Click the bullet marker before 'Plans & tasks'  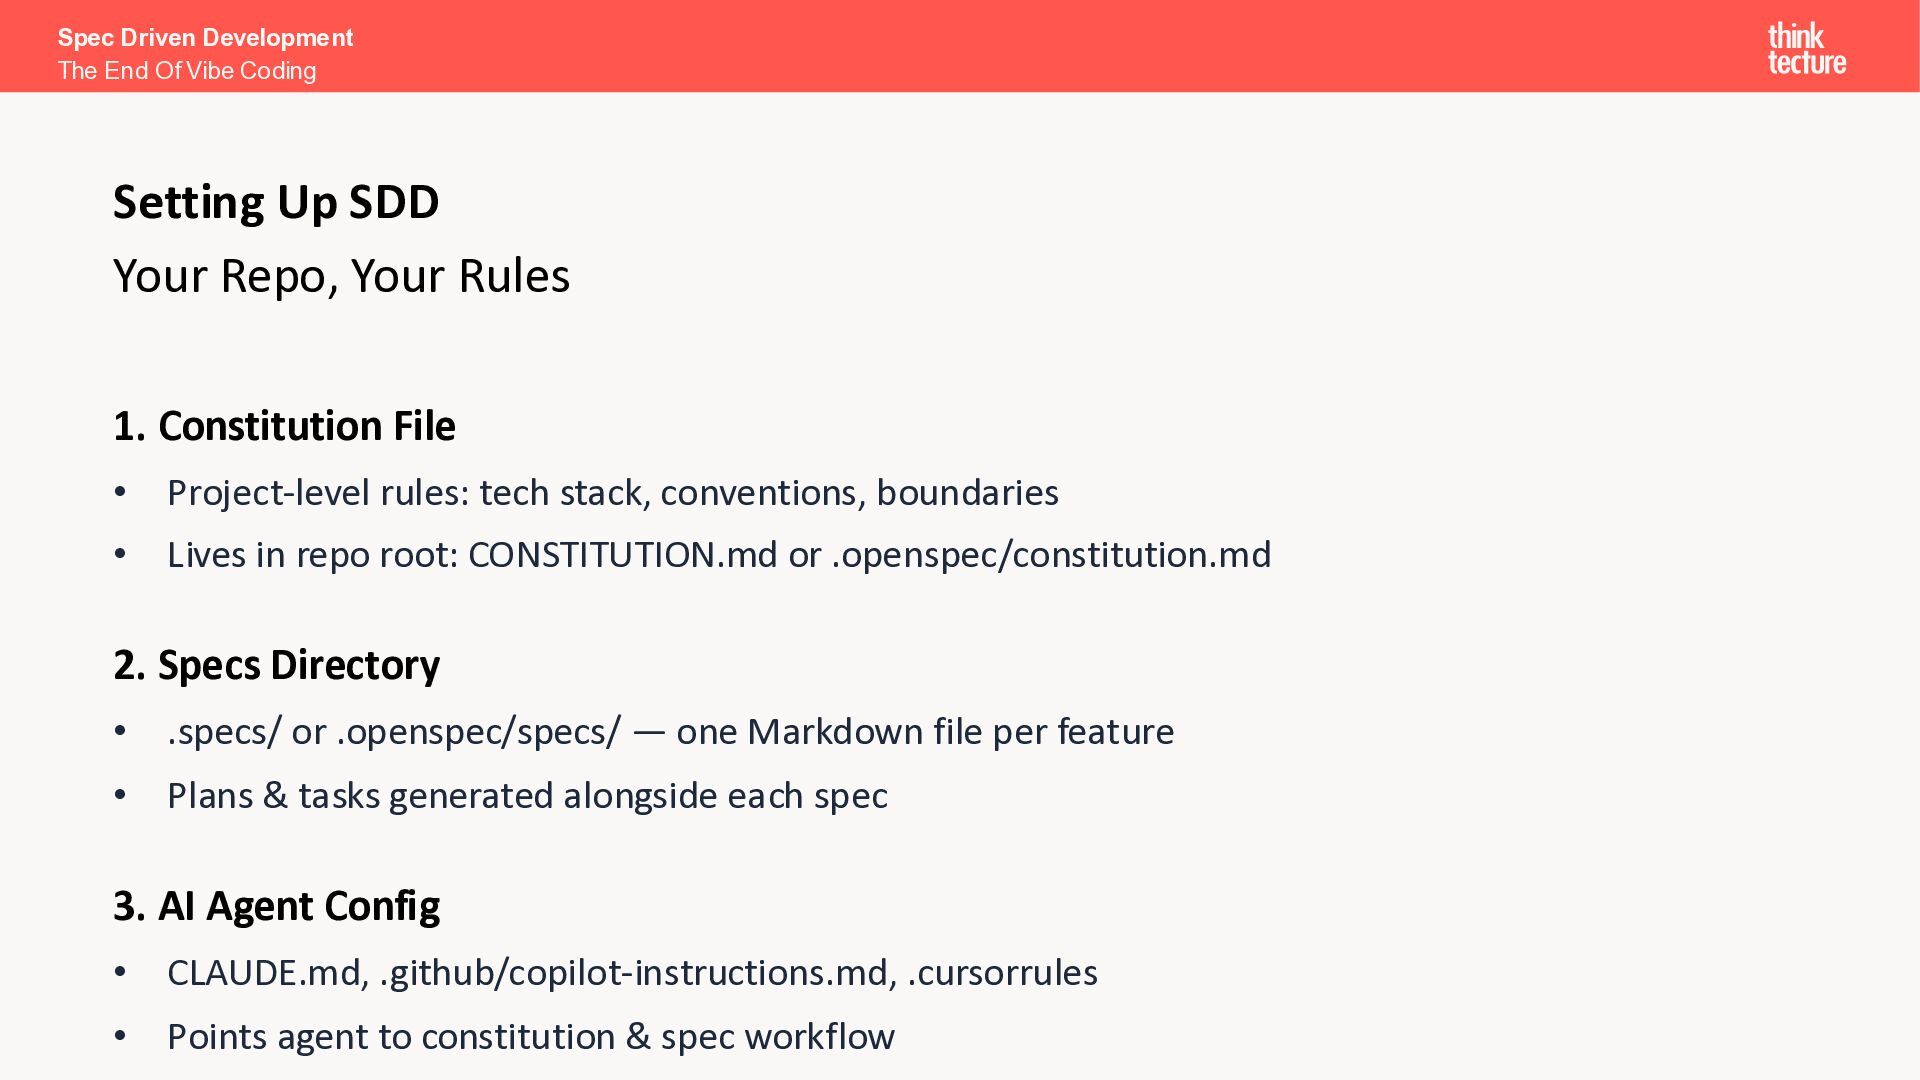[120, 795]
